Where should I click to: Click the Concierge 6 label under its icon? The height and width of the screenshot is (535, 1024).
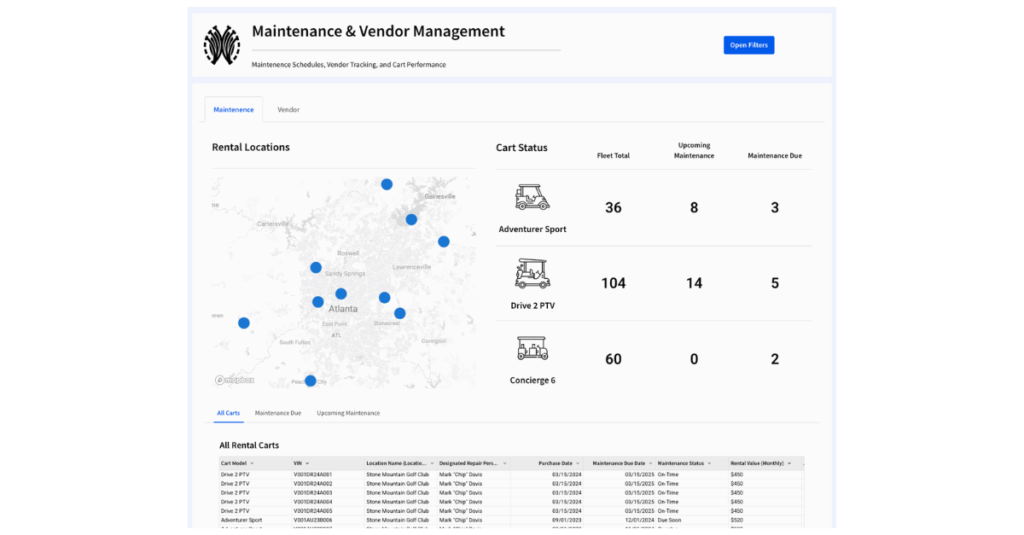click(x=532, y=380)
